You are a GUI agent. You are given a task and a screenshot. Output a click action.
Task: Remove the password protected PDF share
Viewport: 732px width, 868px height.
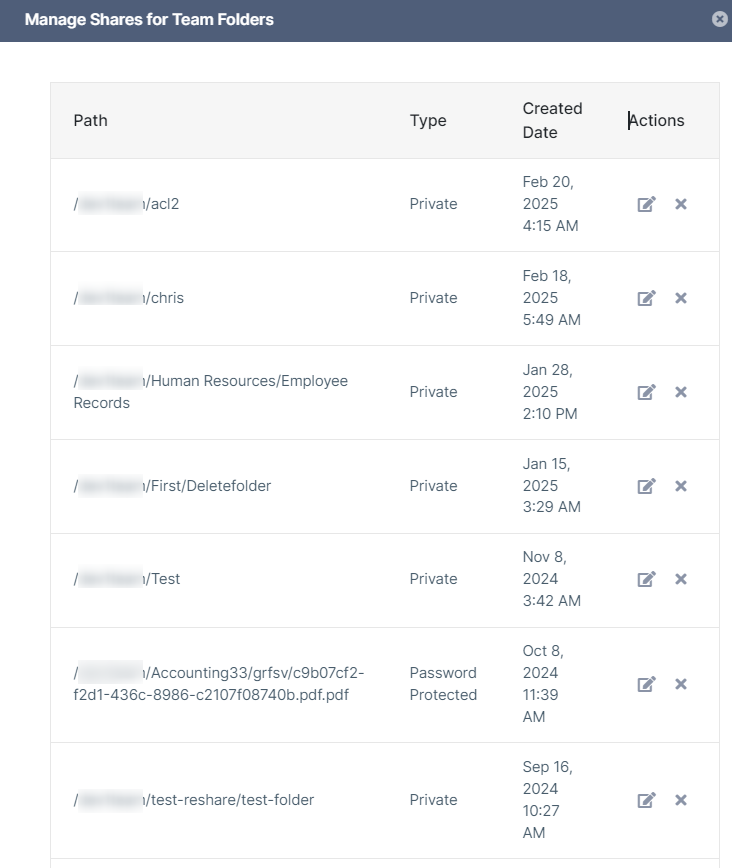tap(681, 684)
